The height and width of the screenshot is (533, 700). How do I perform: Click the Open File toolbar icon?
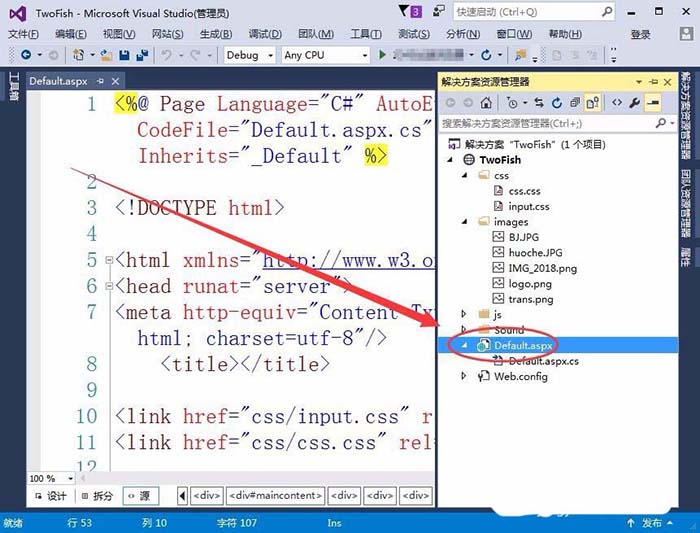click(x=106, y=55)
